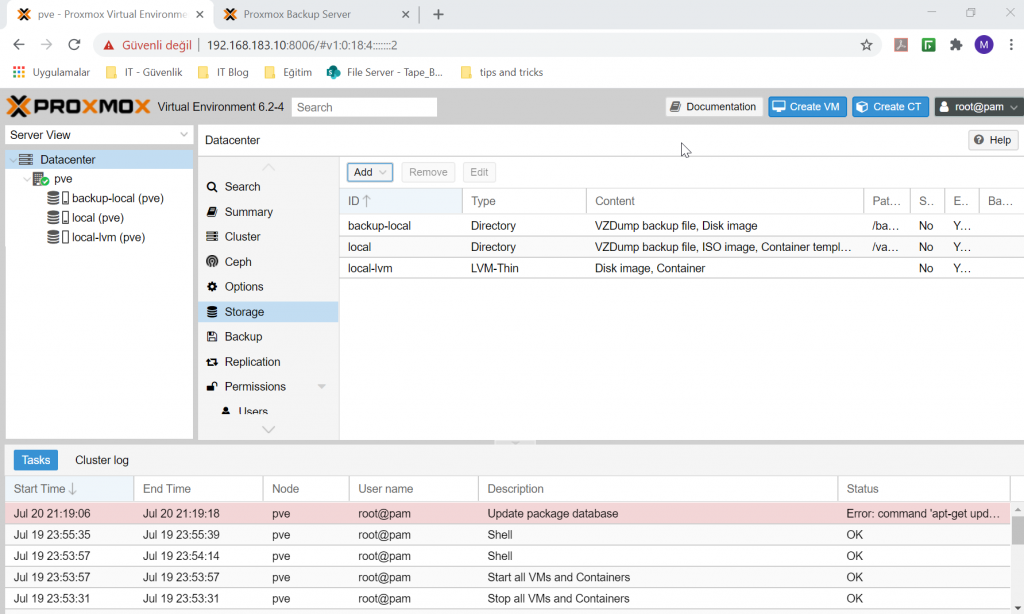The height and width of the screenshot is (614, 1024).
Task: Select the local-lvm LVM-Thin row
Action: point(682,268)
